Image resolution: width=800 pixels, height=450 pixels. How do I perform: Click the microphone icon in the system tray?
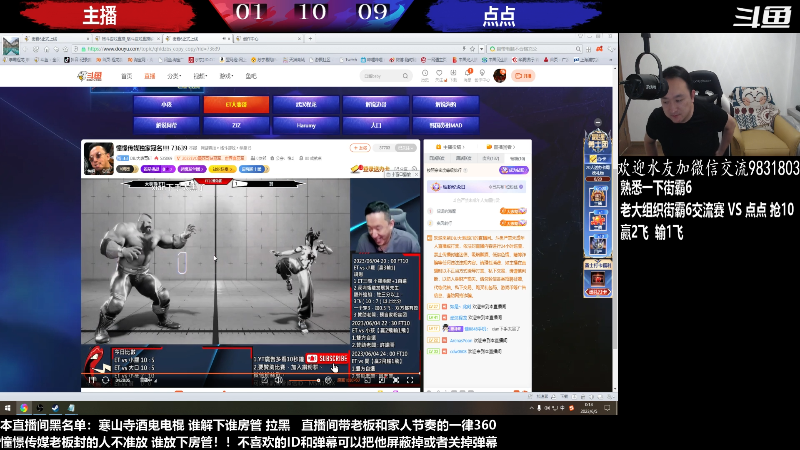(x=539, y=408)
